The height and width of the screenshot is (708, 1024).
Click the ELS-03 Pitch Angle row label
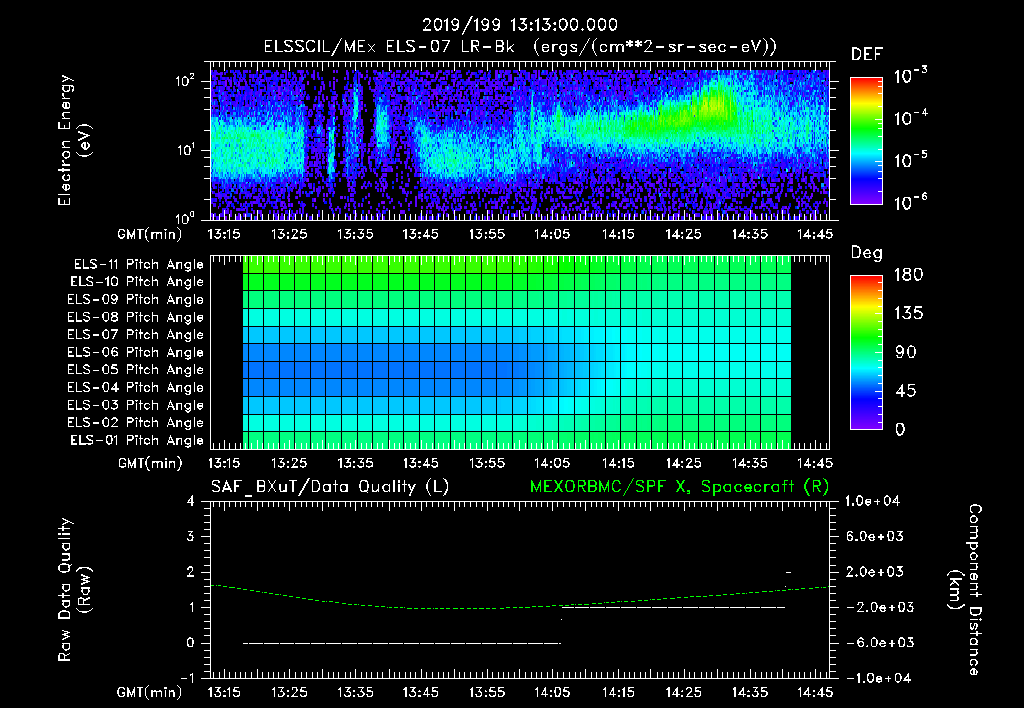click(x=135, y=405)
